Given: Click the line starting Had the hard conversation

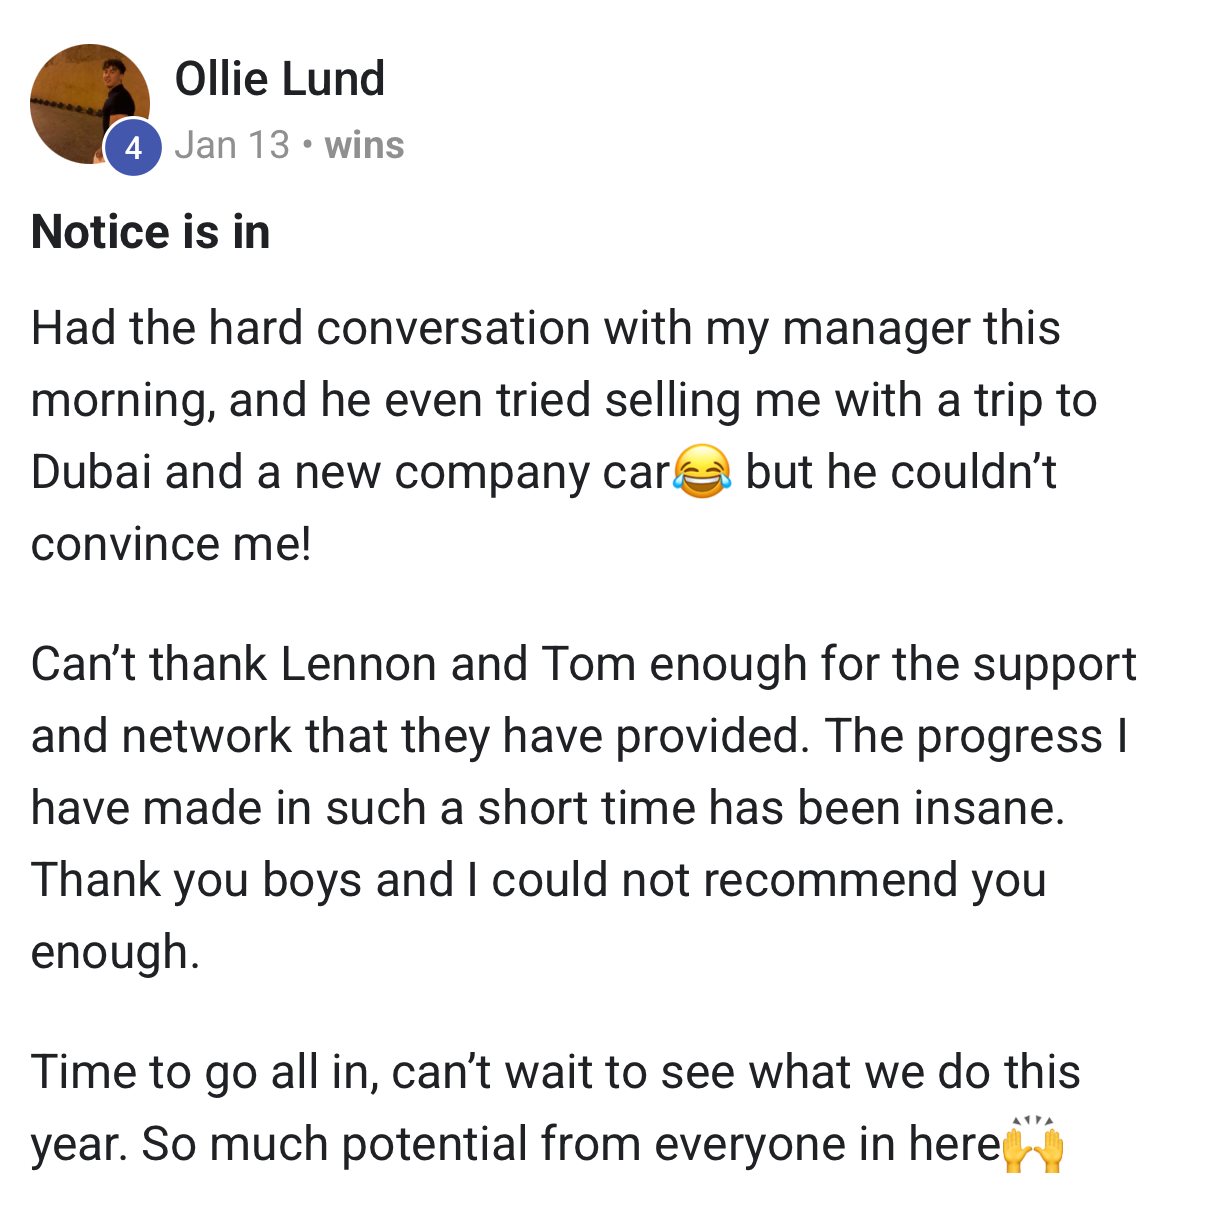Looking at the screenshot, I should click(x=546, y=329).
